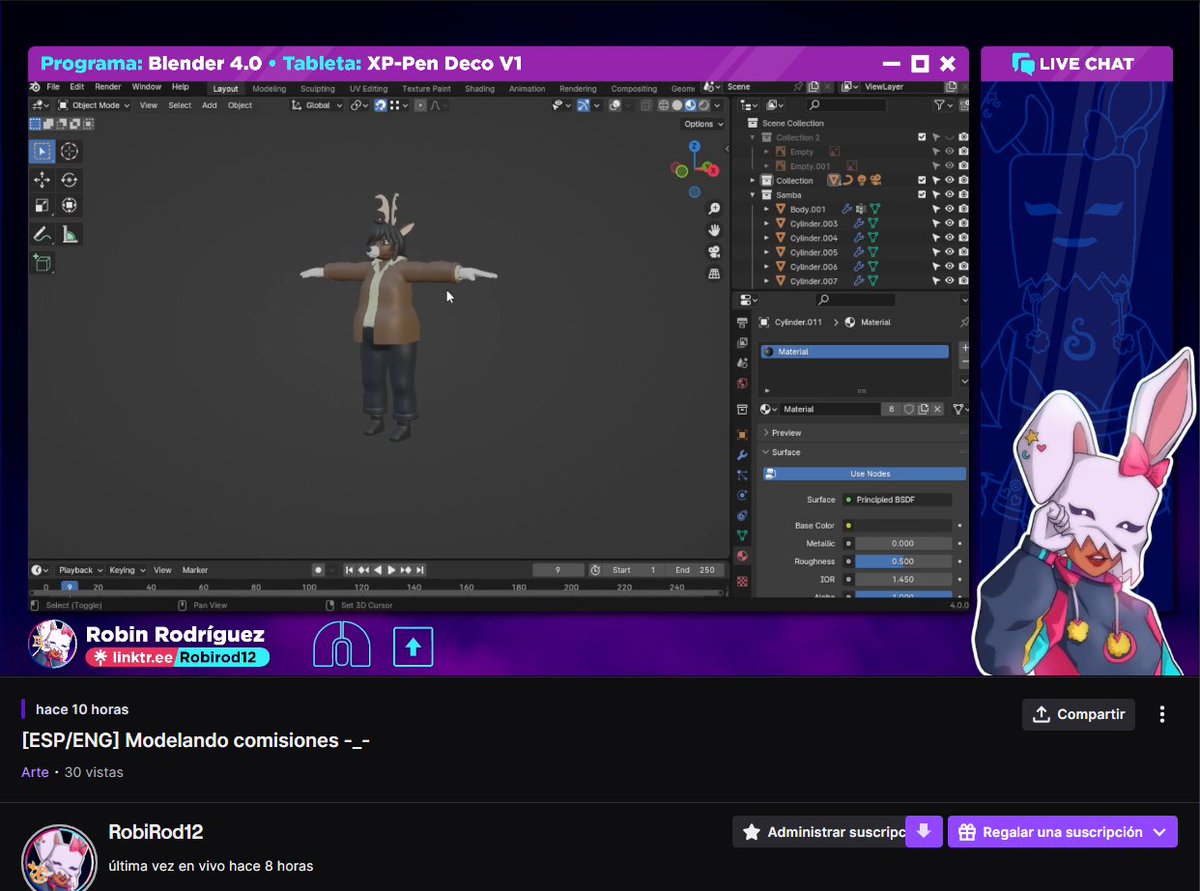The width and height of the screenshot is (1200, 891).
Task: Select the Move tool in Blender toolbar
Action: [x=42, y=180]
